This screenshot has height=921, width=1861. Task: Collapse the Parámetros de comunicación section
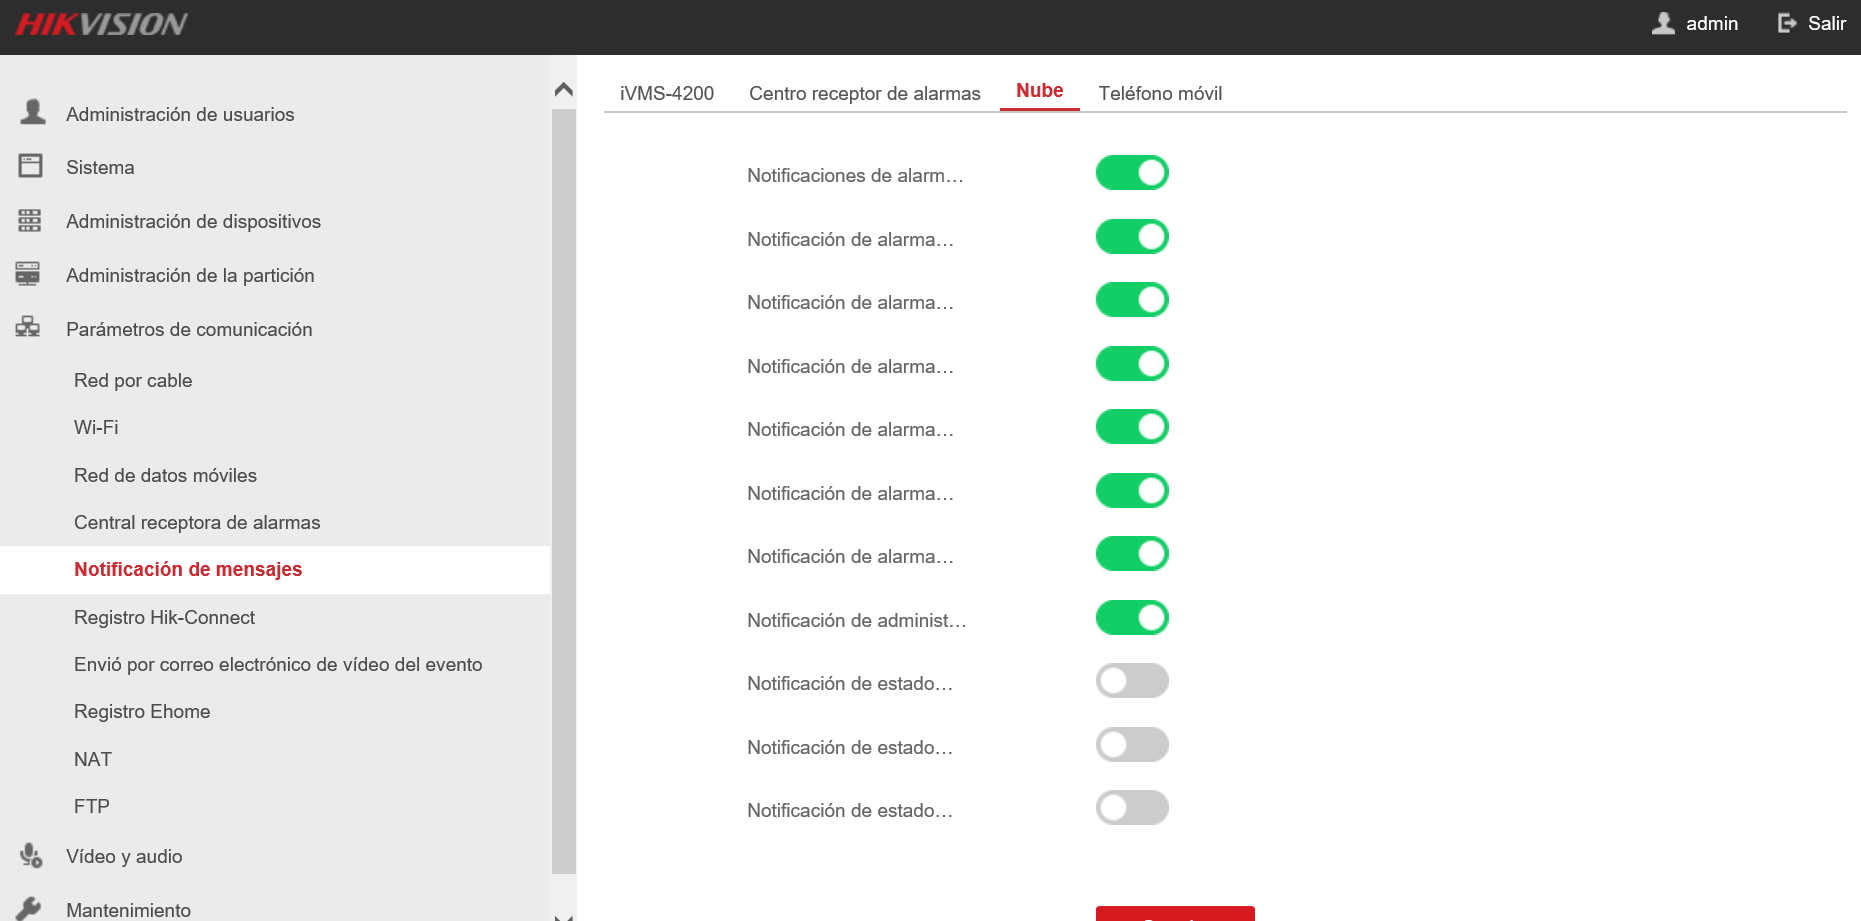coord(189,329)
